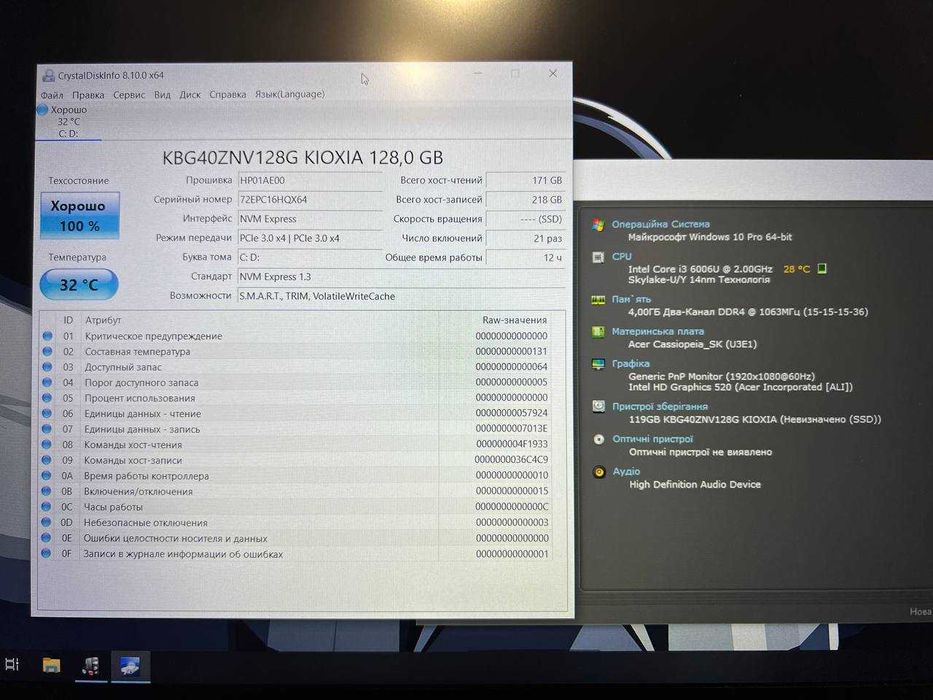
Task: Click status dot for Критическое предупреждение row
Action: tap(48, 336)
